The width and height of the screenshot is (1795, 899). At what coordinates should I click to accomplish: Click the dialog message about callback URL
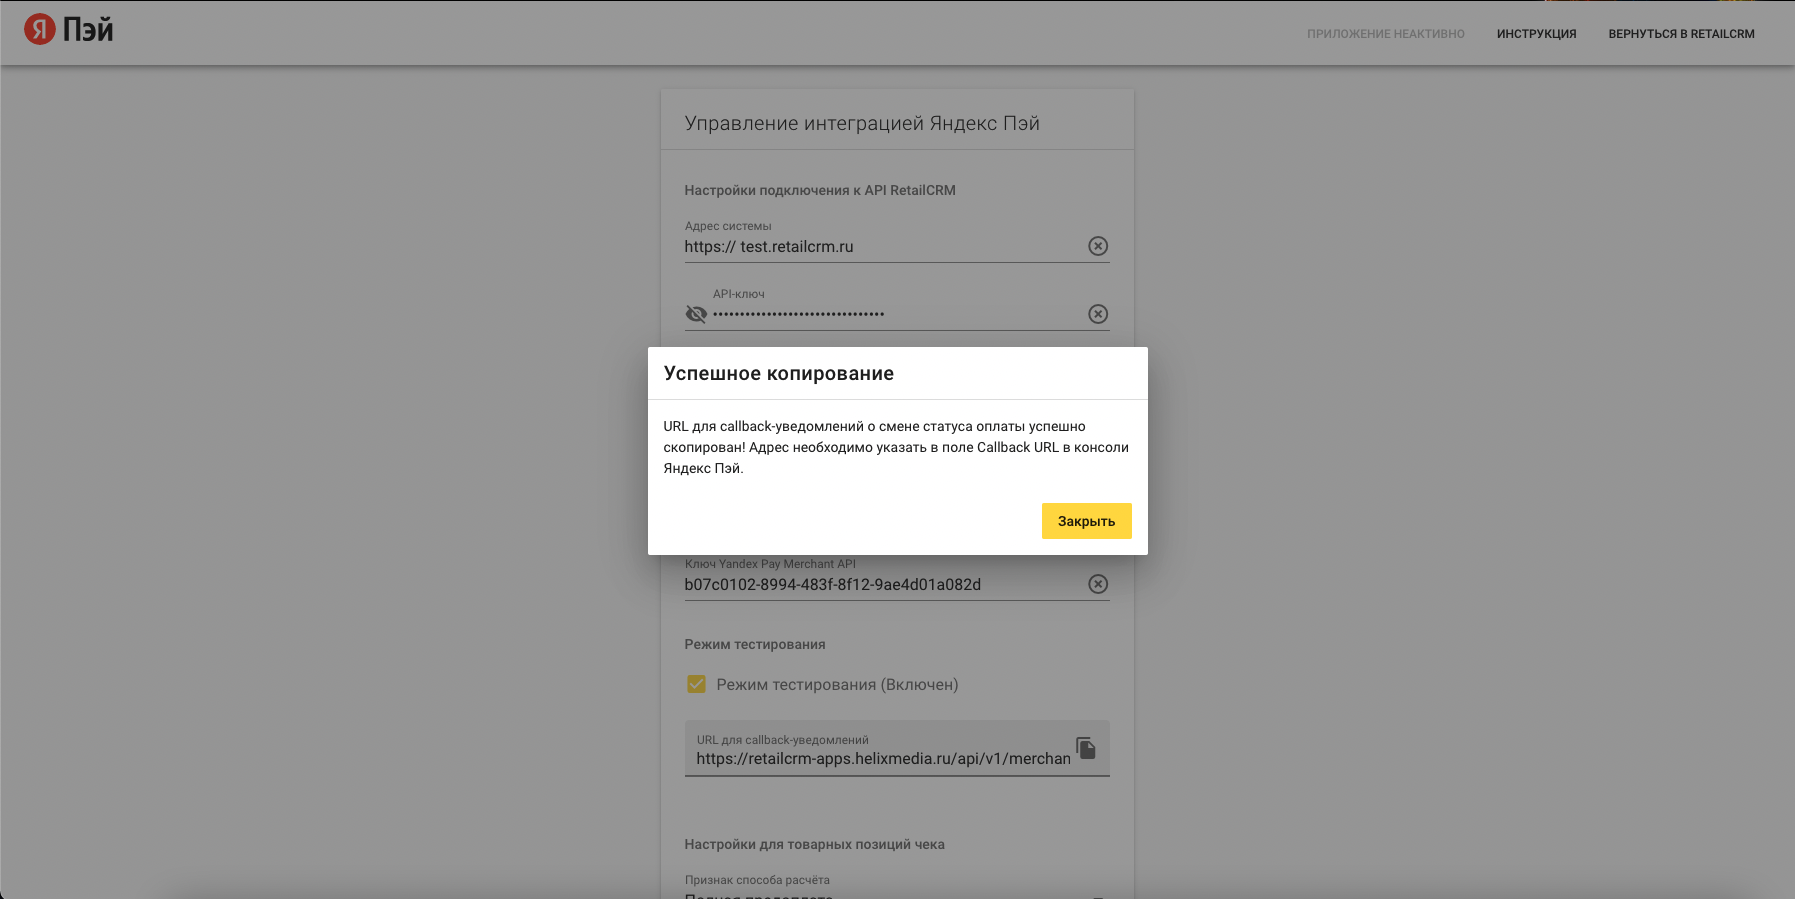(x=896, y=447)
